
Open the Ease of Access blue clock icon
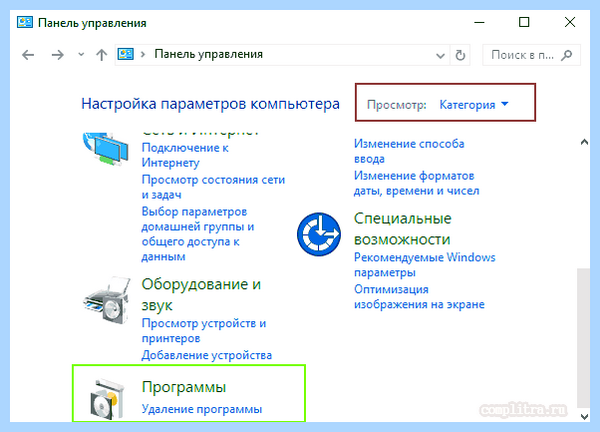(x=319, y=234)
